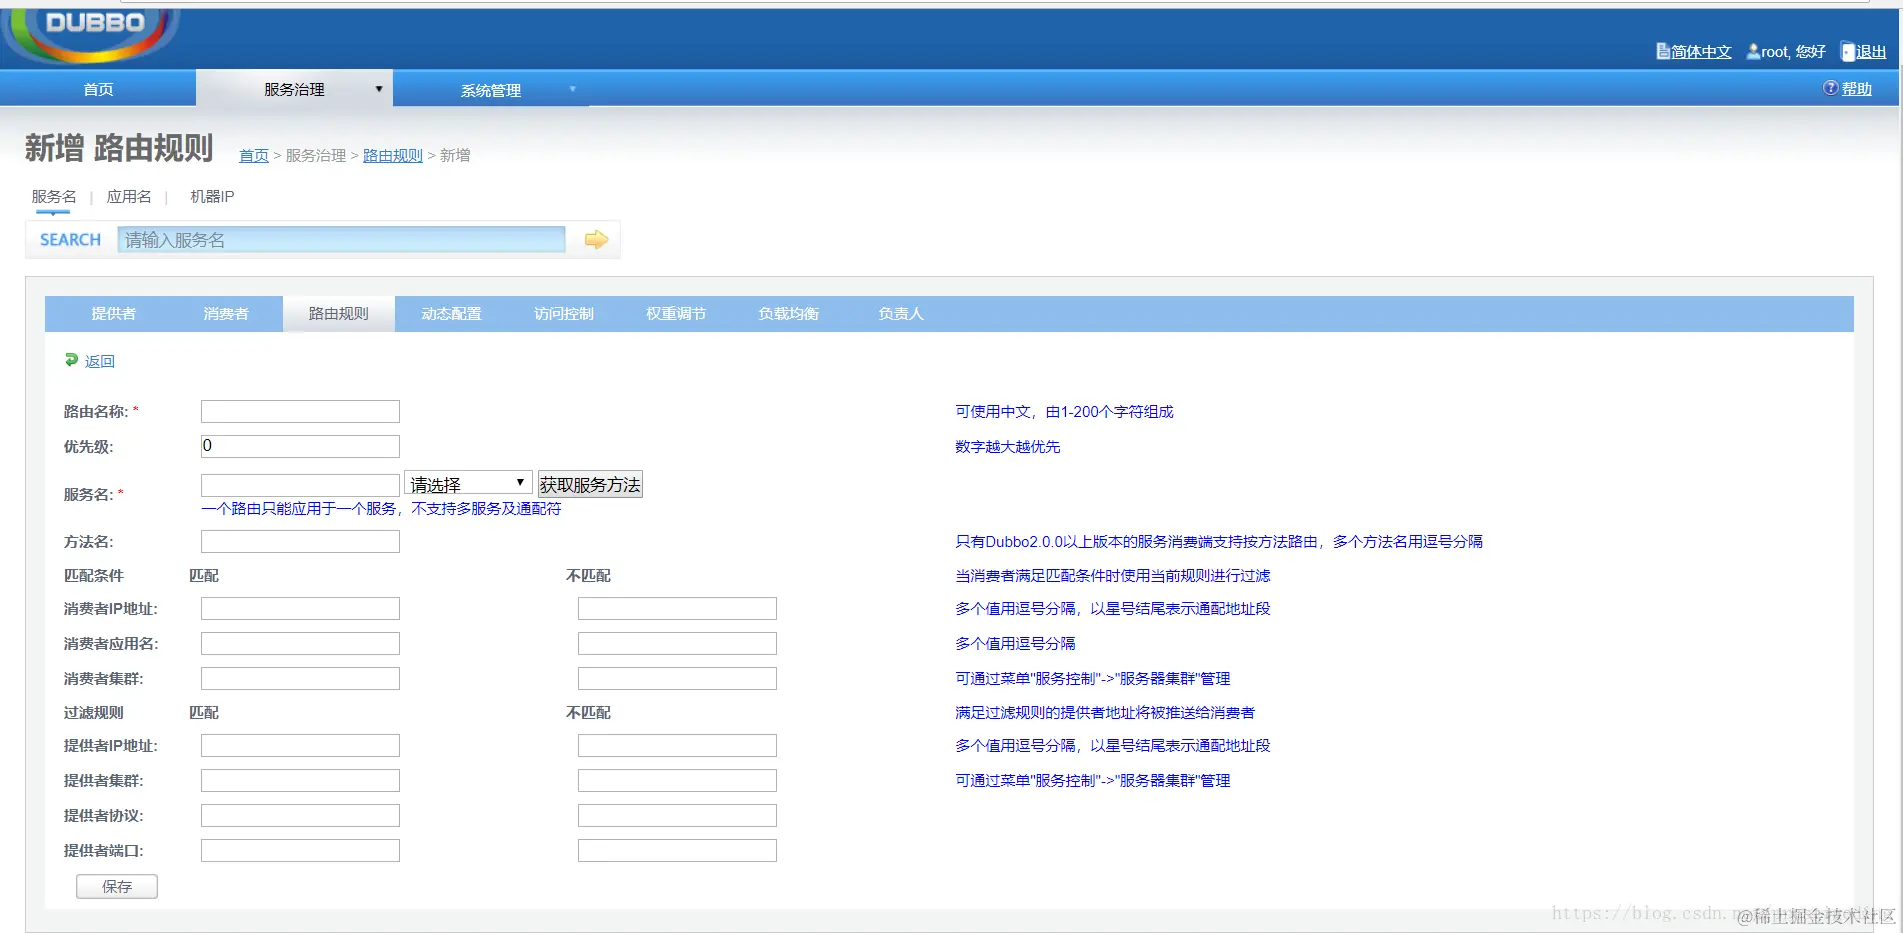
Task: Click the 帮助 help link
Action: click(x=1857, y=89)
